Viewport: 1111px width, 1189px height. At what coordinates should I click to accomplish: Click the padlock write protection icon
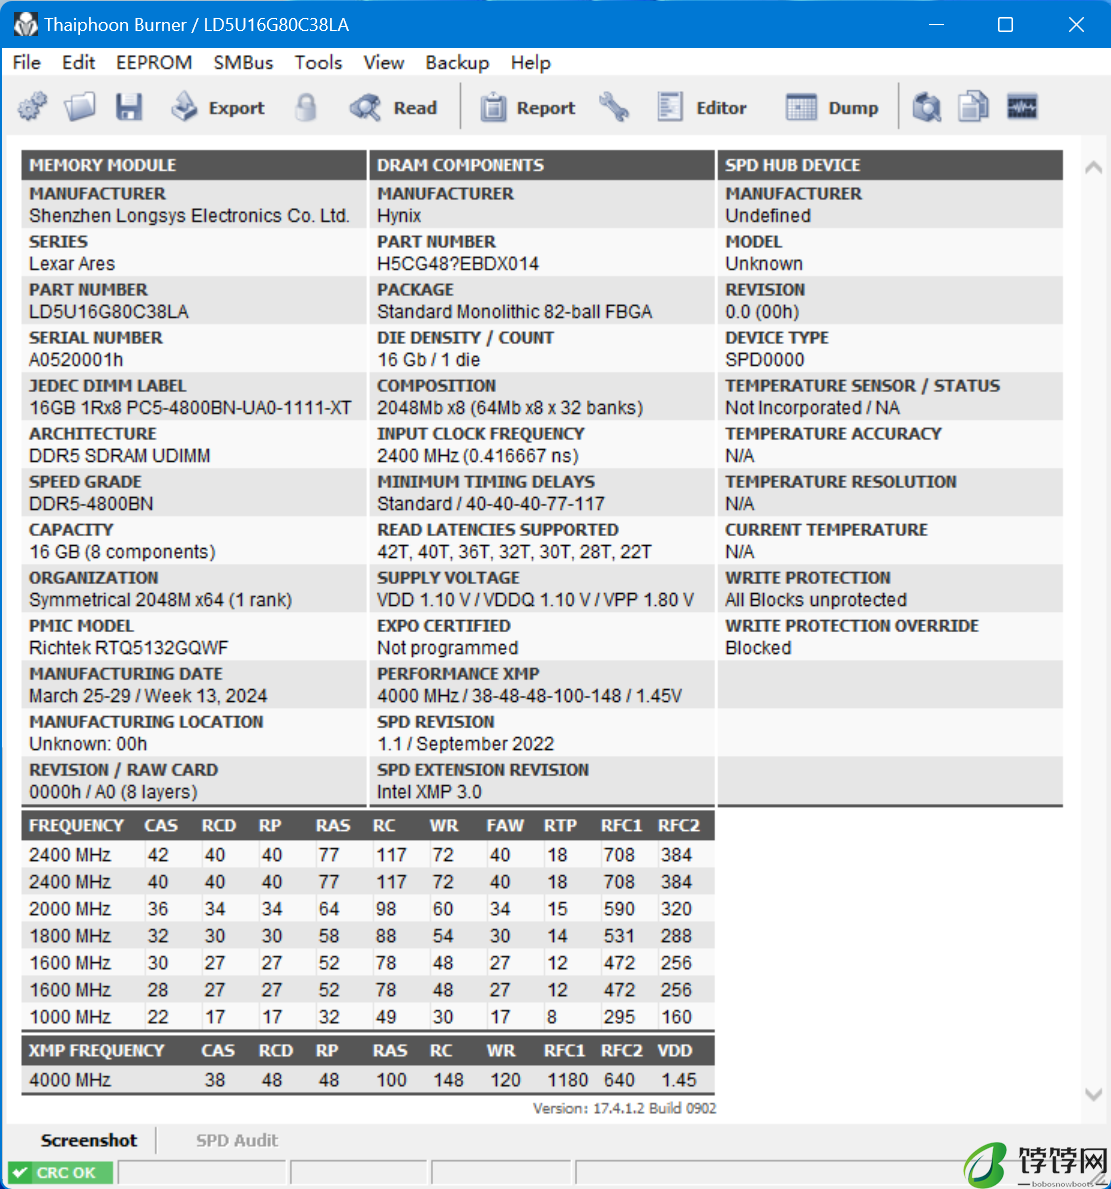(x=306, y=108)
